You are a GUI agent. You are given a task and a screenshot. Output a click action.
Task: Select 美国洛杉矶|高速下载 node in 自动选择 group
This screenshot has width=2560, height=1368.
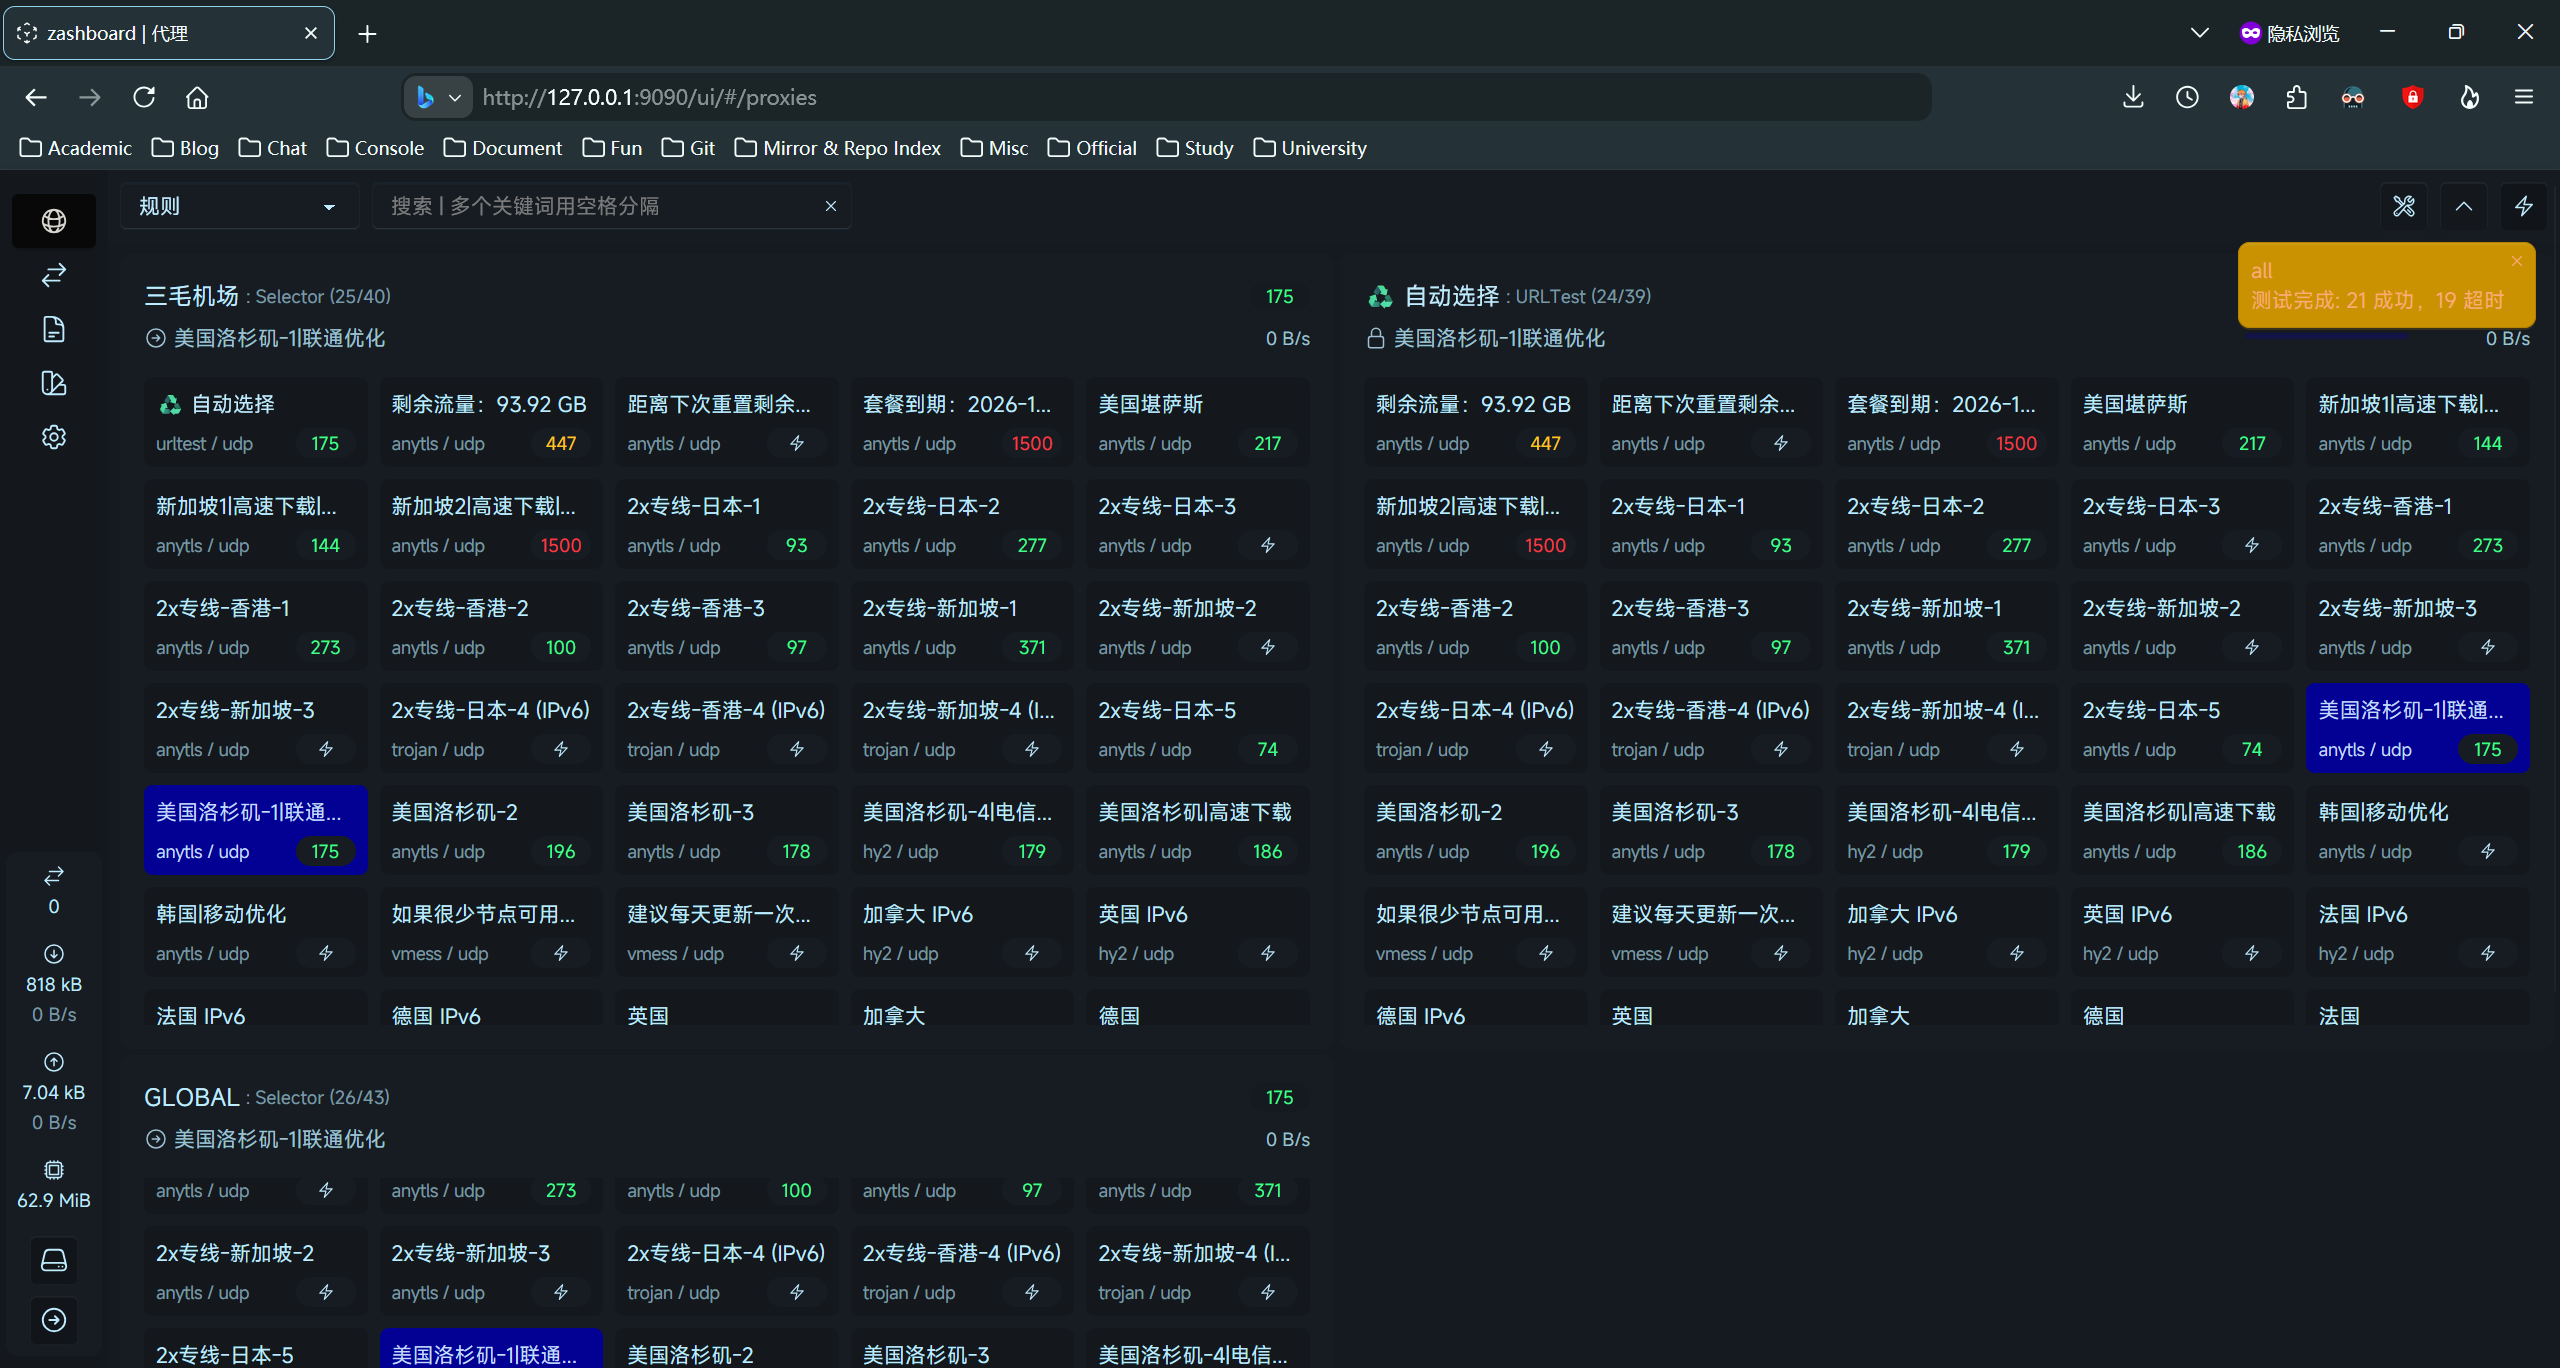2182,830
